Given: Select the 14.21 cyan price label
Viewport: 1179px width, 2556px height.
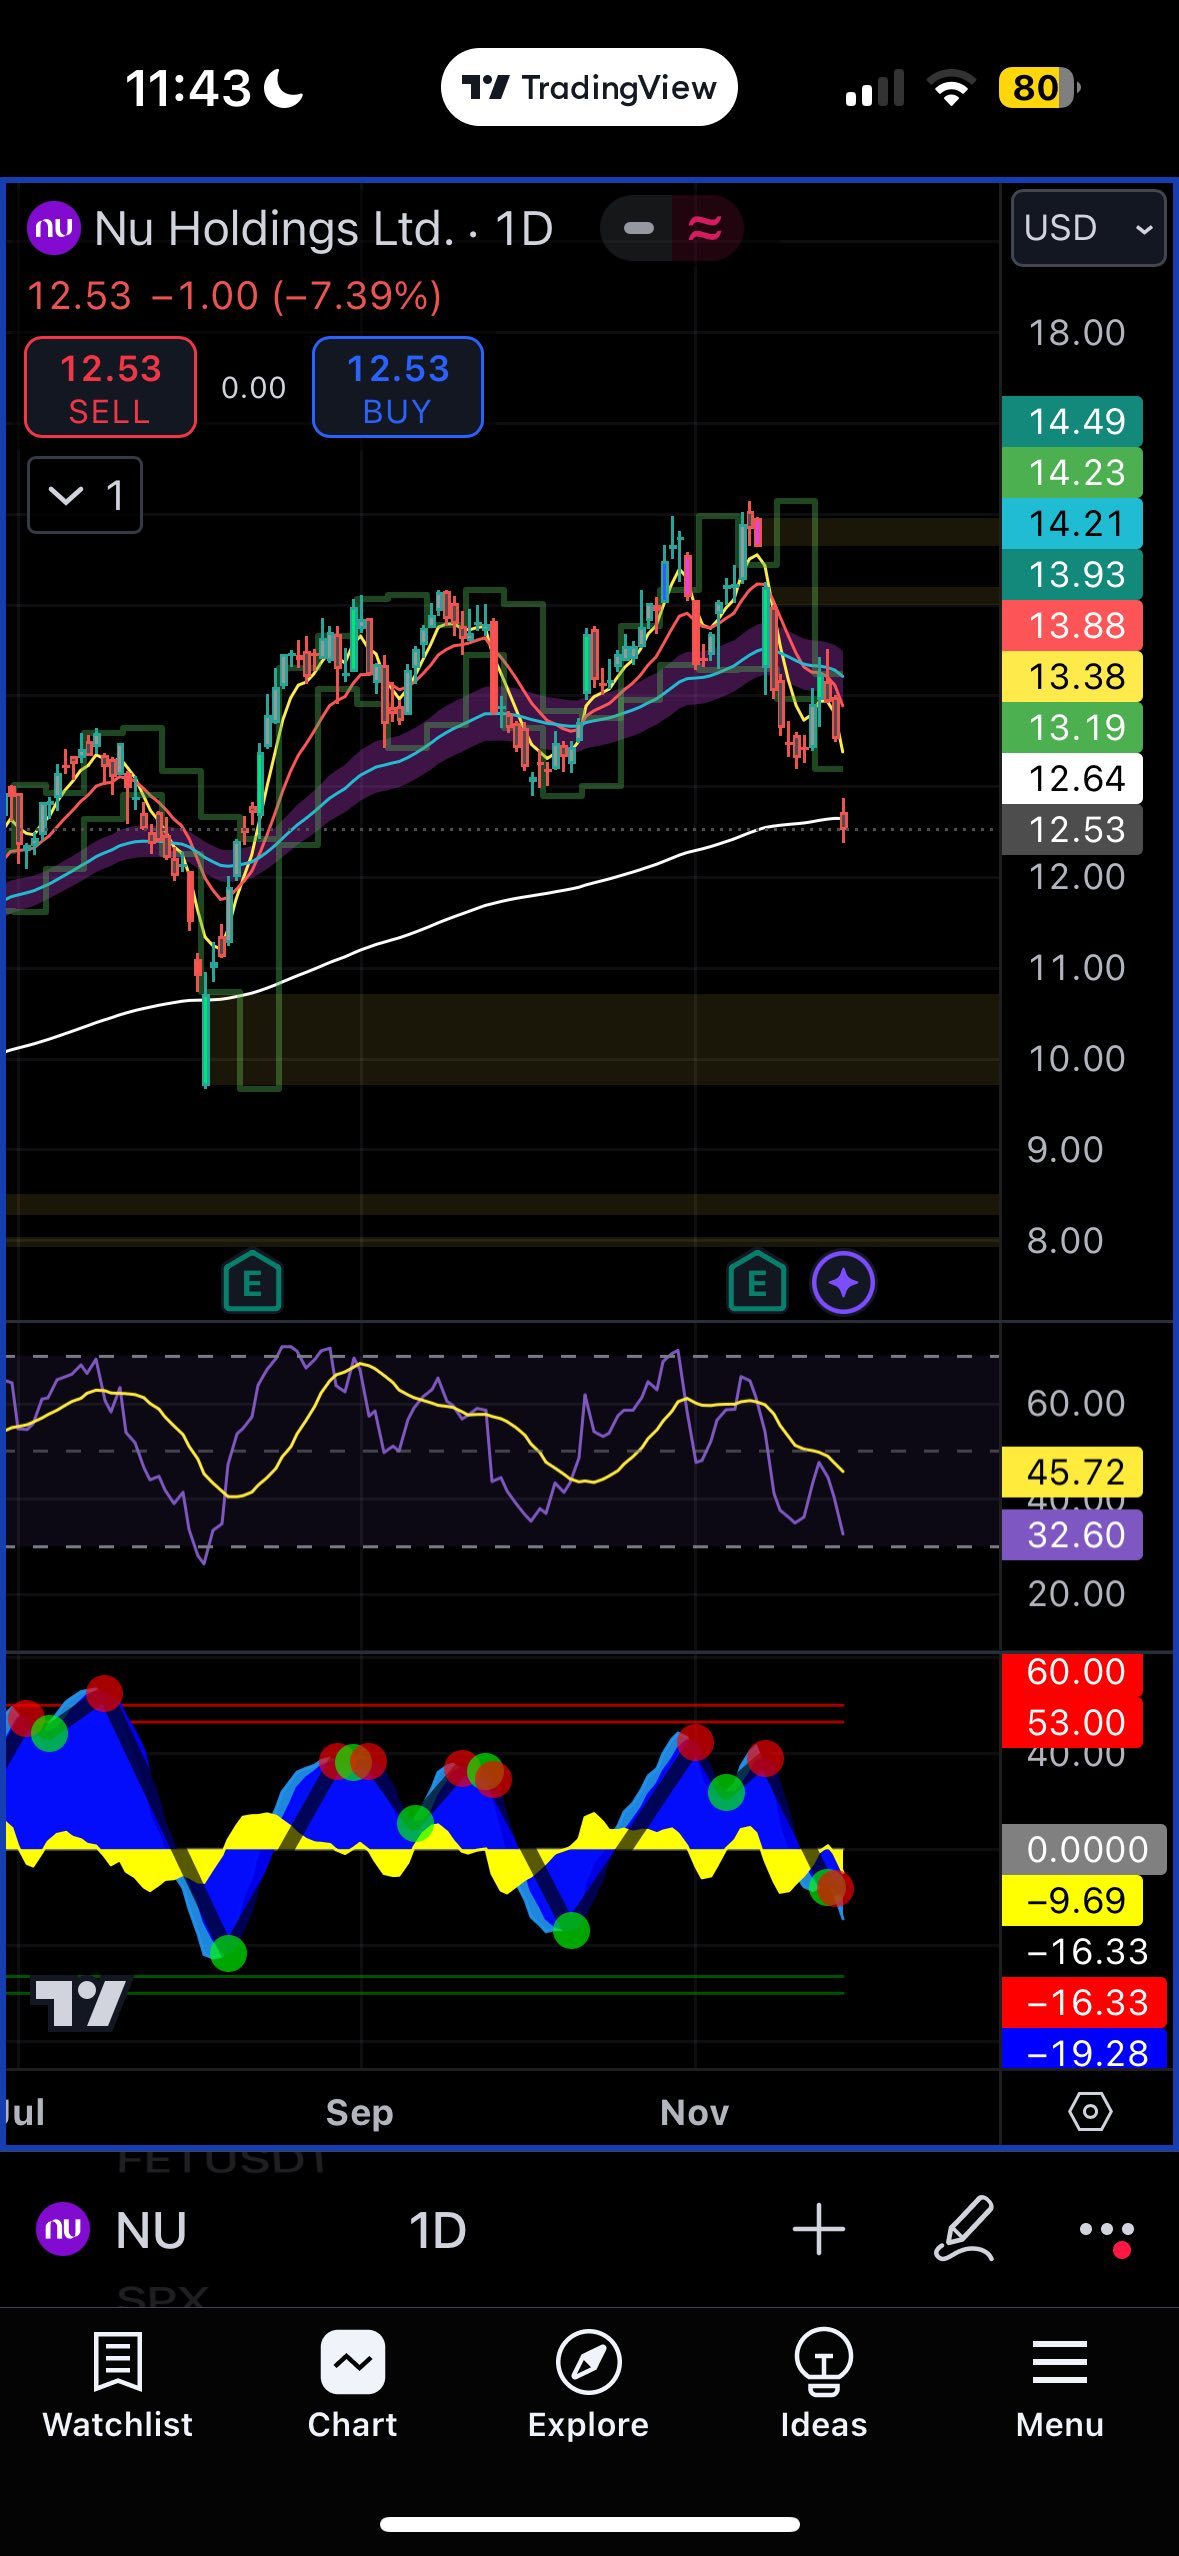Looking at the screenshot, I should [x=1072, y=523].
